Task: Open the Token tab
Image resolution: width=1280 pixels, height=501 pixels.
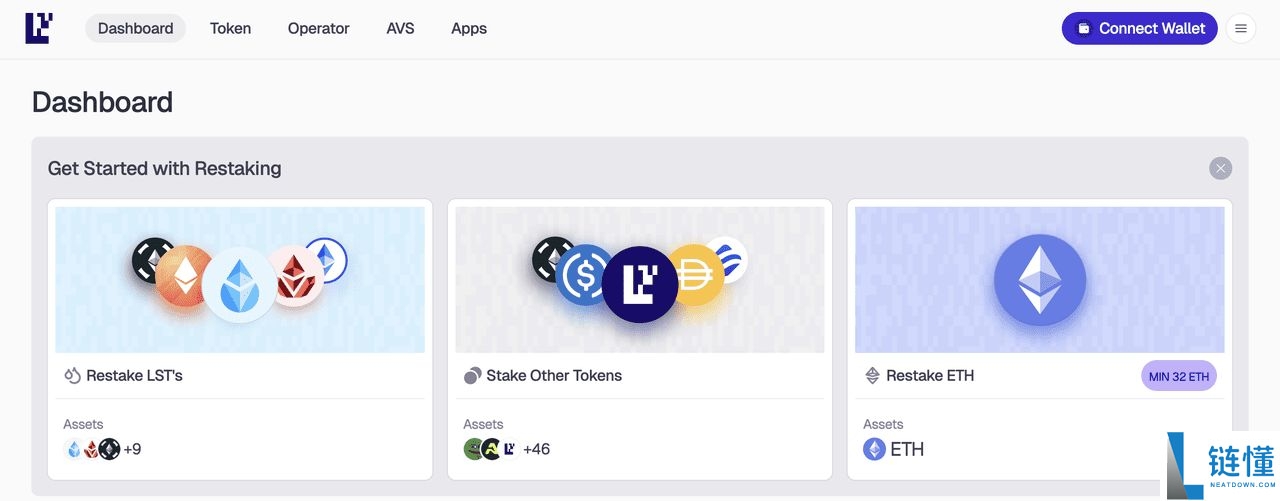Action: point(230,29)
